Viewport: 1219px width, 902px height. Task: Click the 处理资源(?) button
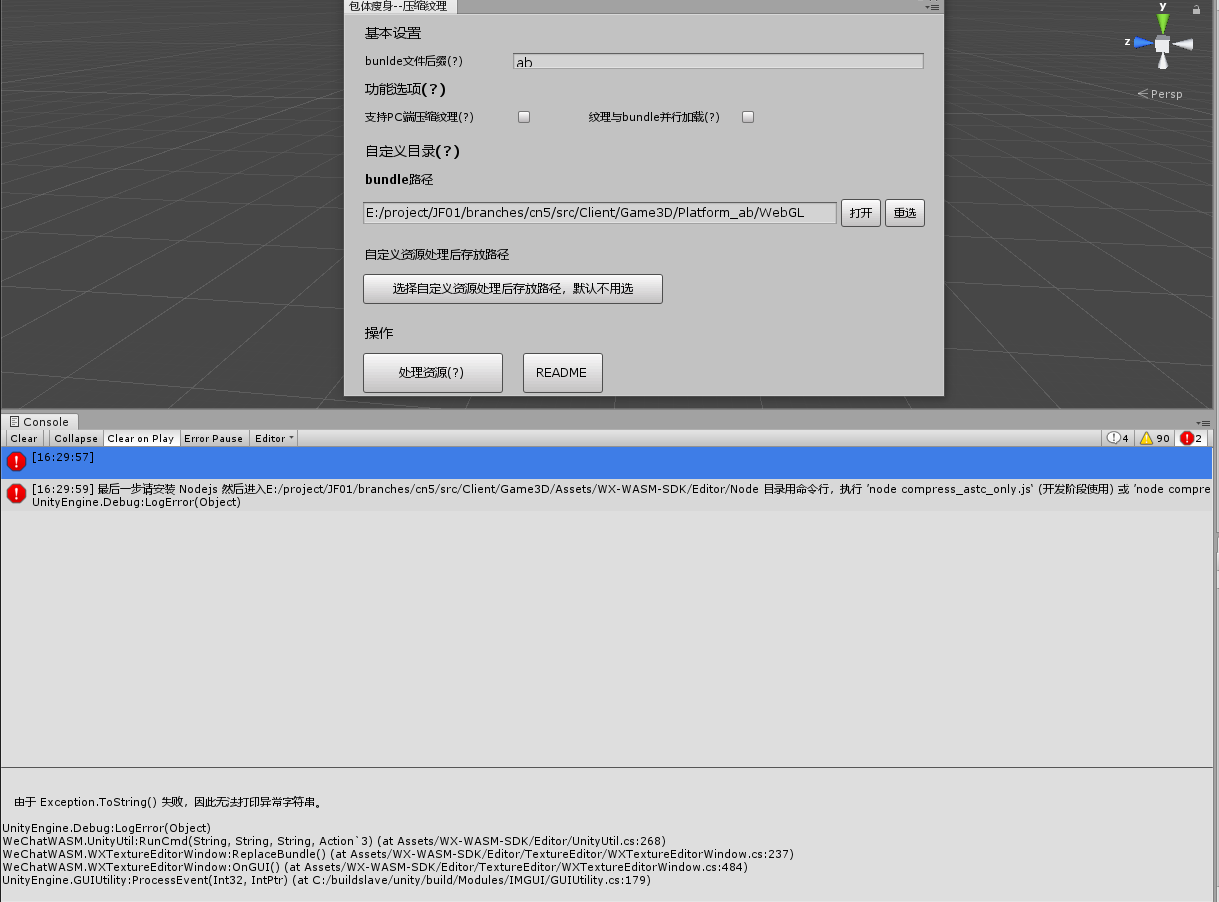coord(432,372)
